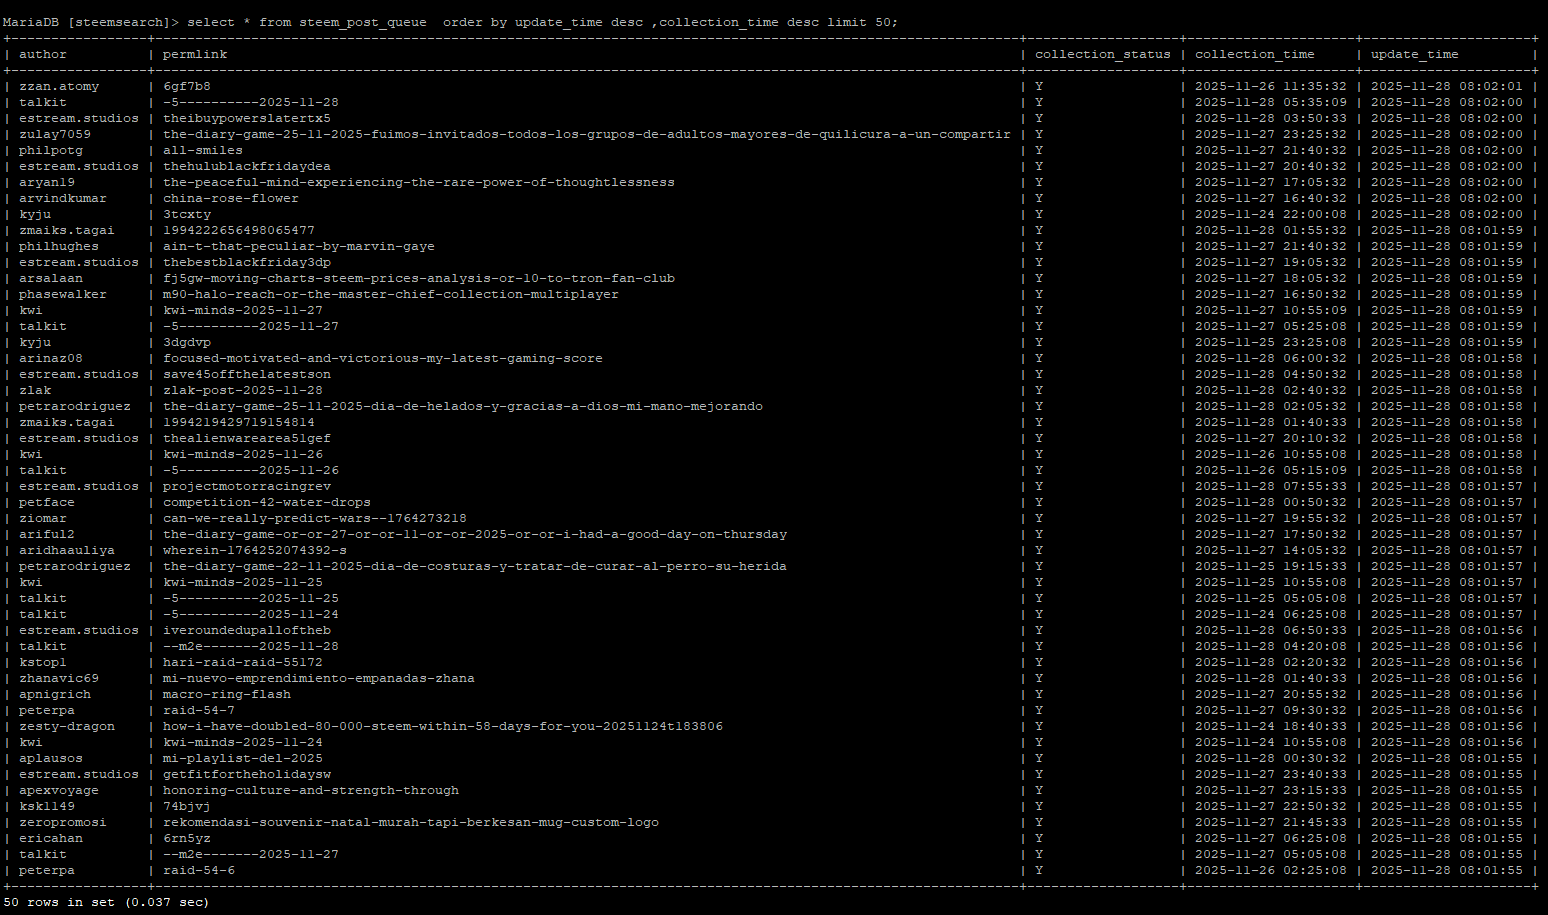Select permlink 'iveroundedupalloftheb'
Screen dimensions: 1548x915
click(x=247, y=630)
